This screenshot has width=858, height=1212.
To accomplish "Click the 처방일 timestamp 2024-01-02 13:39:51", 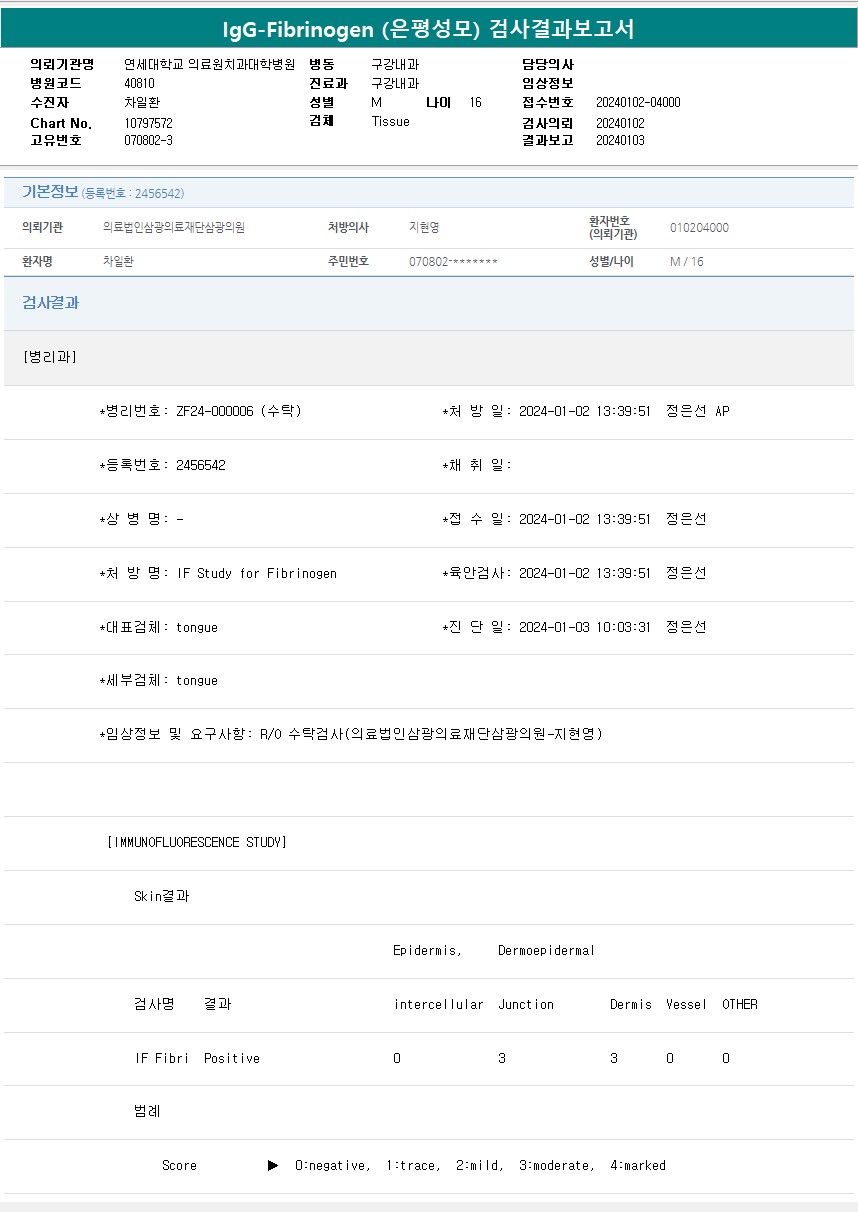I will [585, 411].
